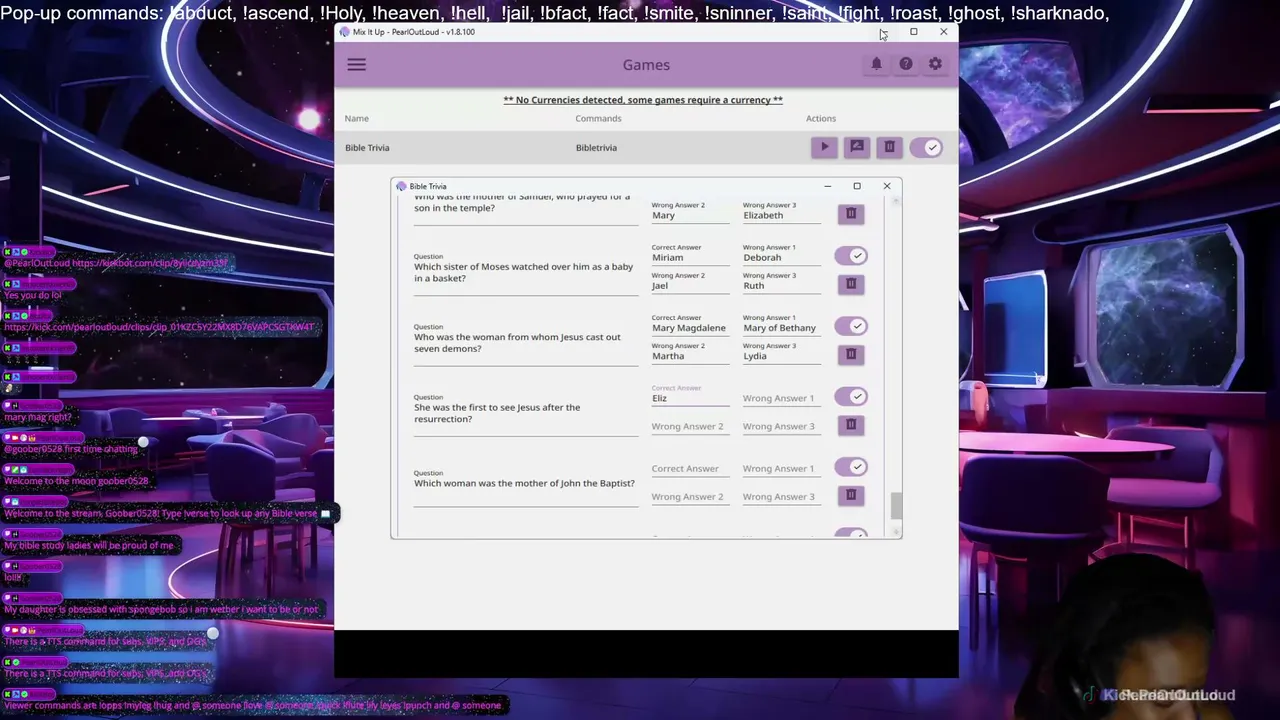Image resolution: width=1280 pixels, height=720 pixels.
Task: Open the hamburger navigation menu
Action: [x=356, y=65]
